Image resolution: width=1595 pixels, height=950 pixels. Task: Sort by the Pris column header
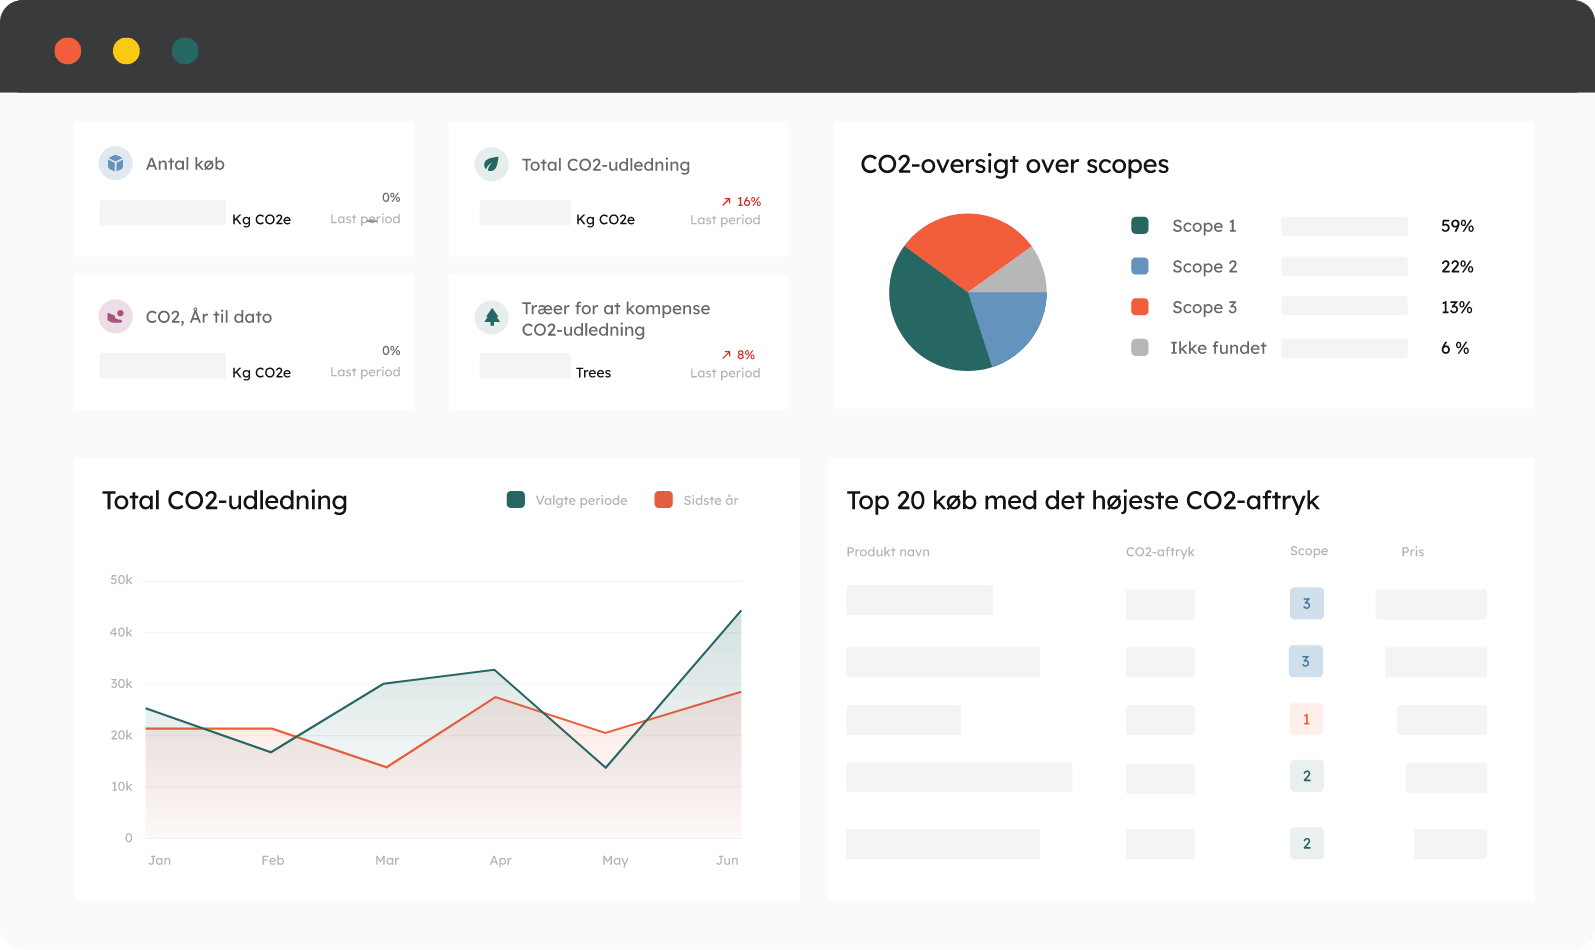point(1413,552)
